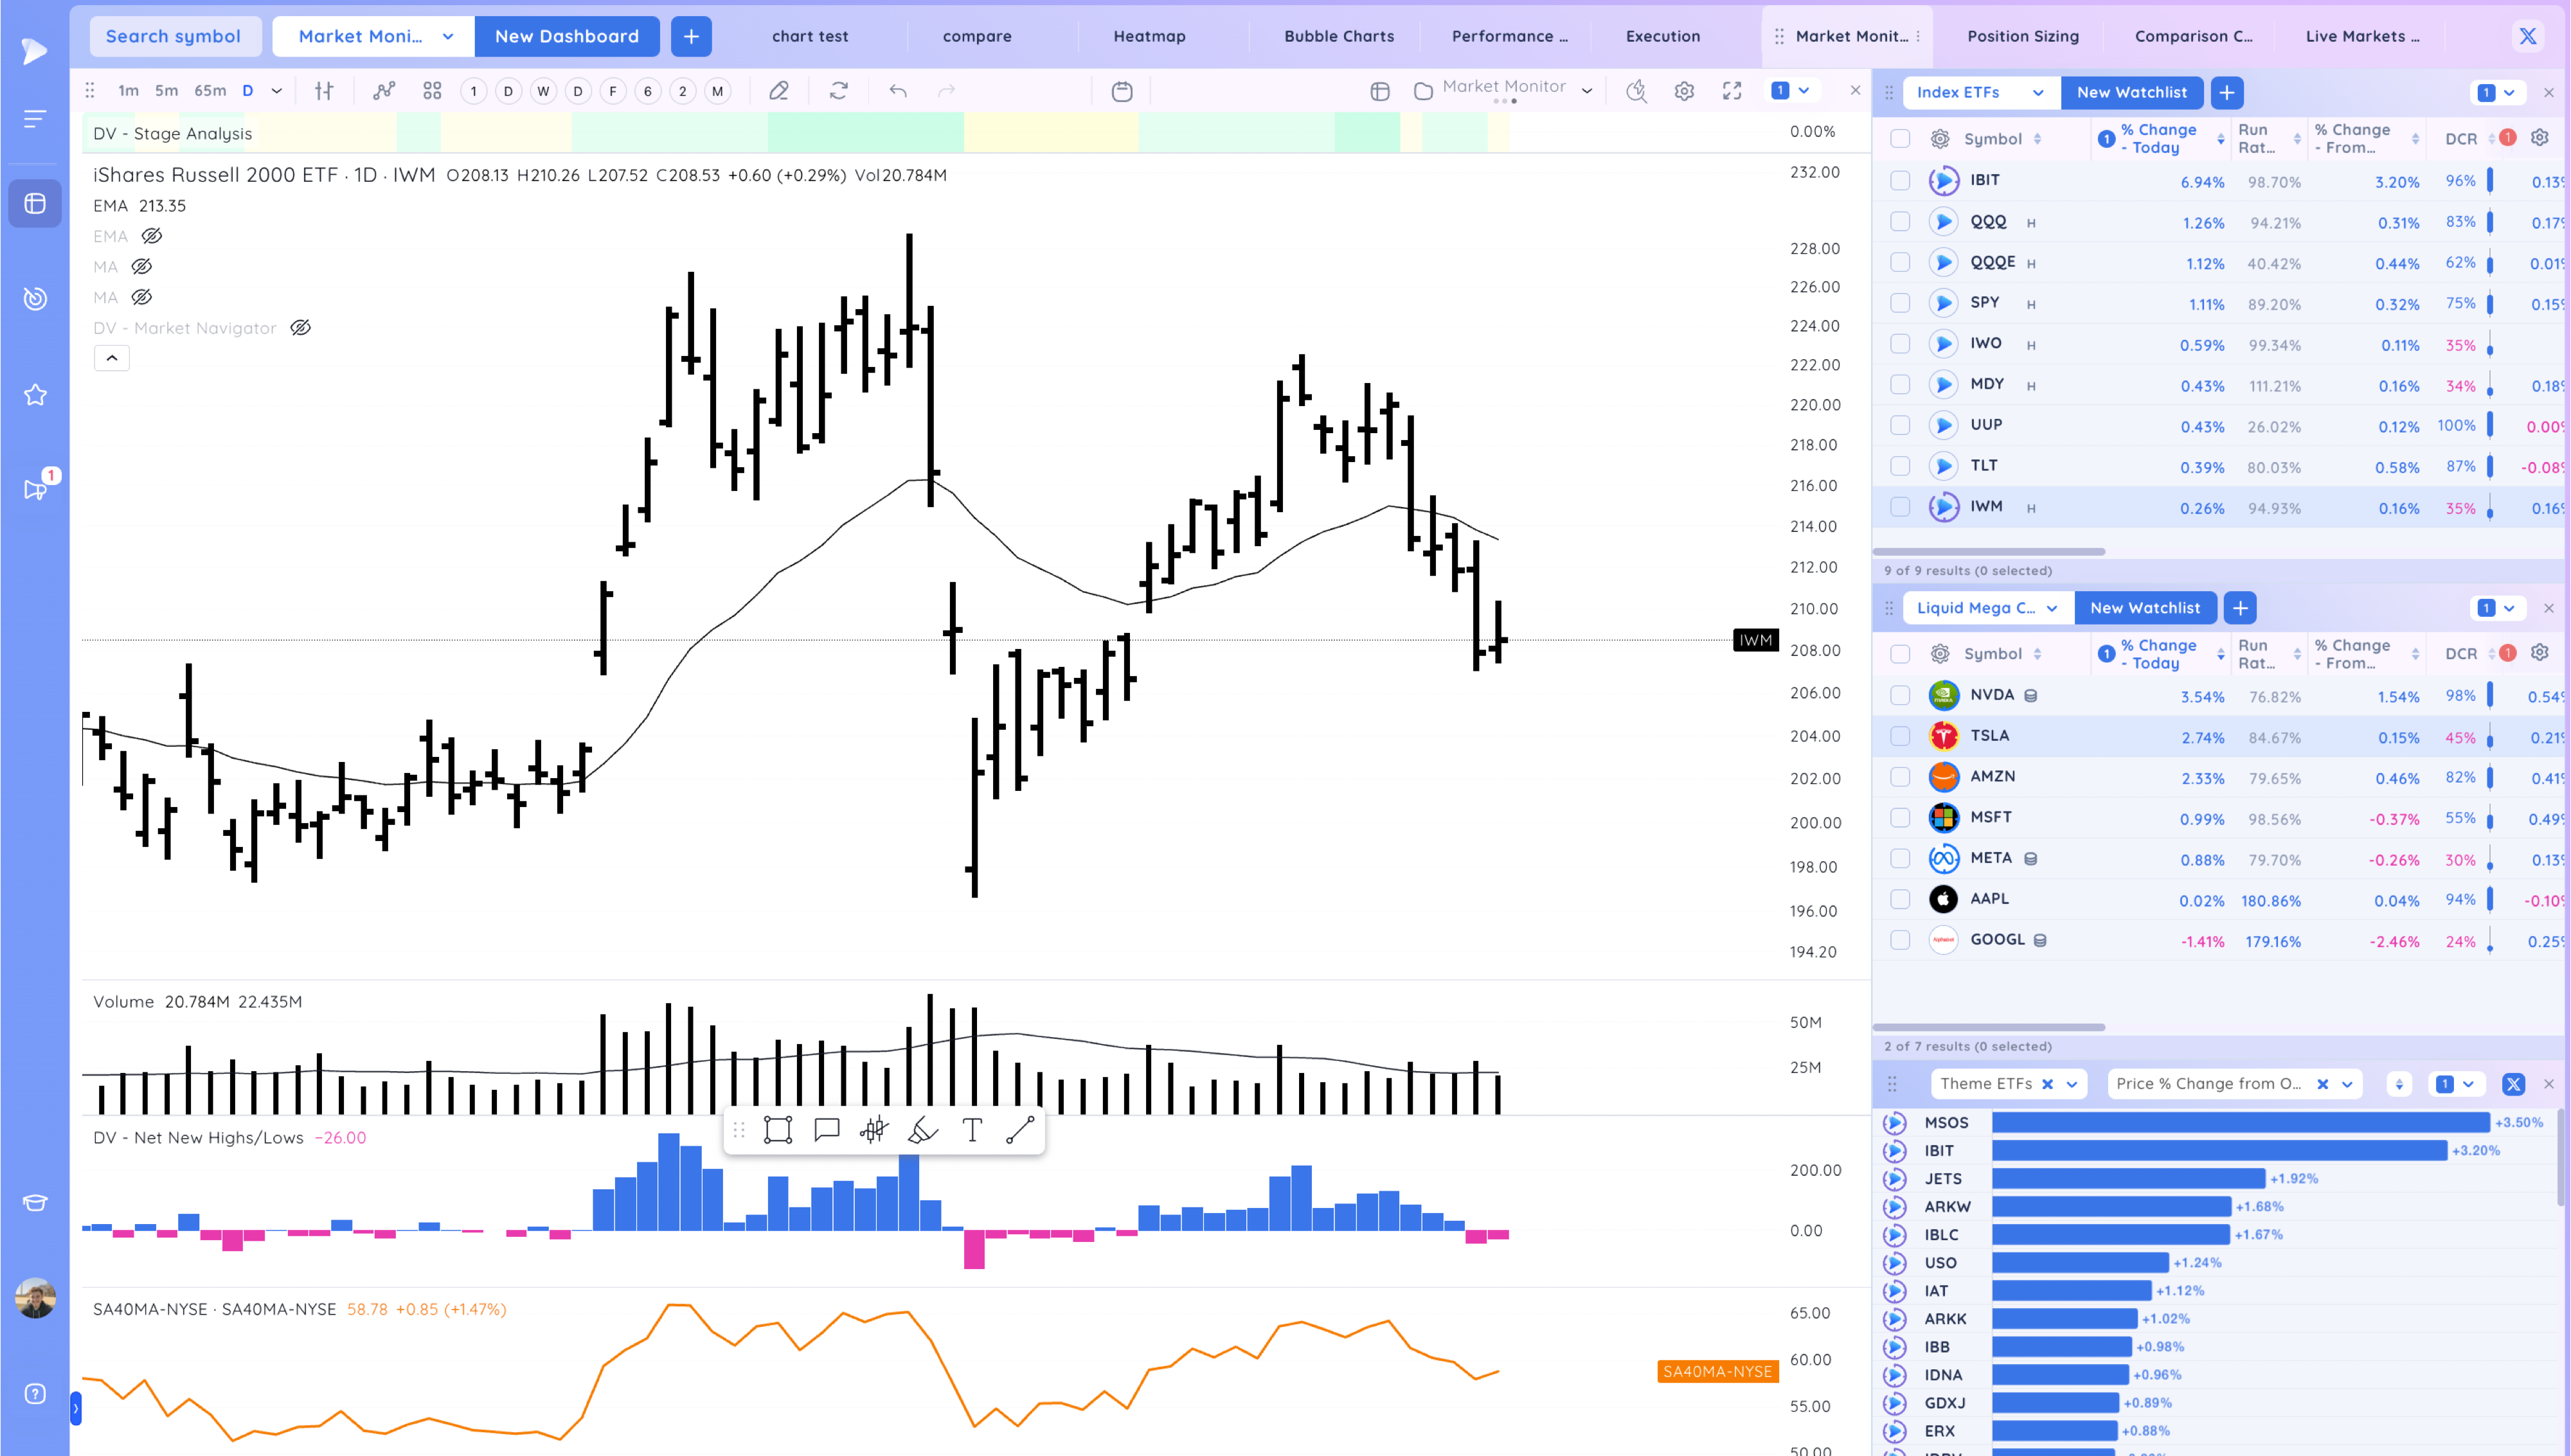Select the trend line drawing tool
Image resolution: width=2571 pixels, height=1456 pixels.
coord(1019,1130)
